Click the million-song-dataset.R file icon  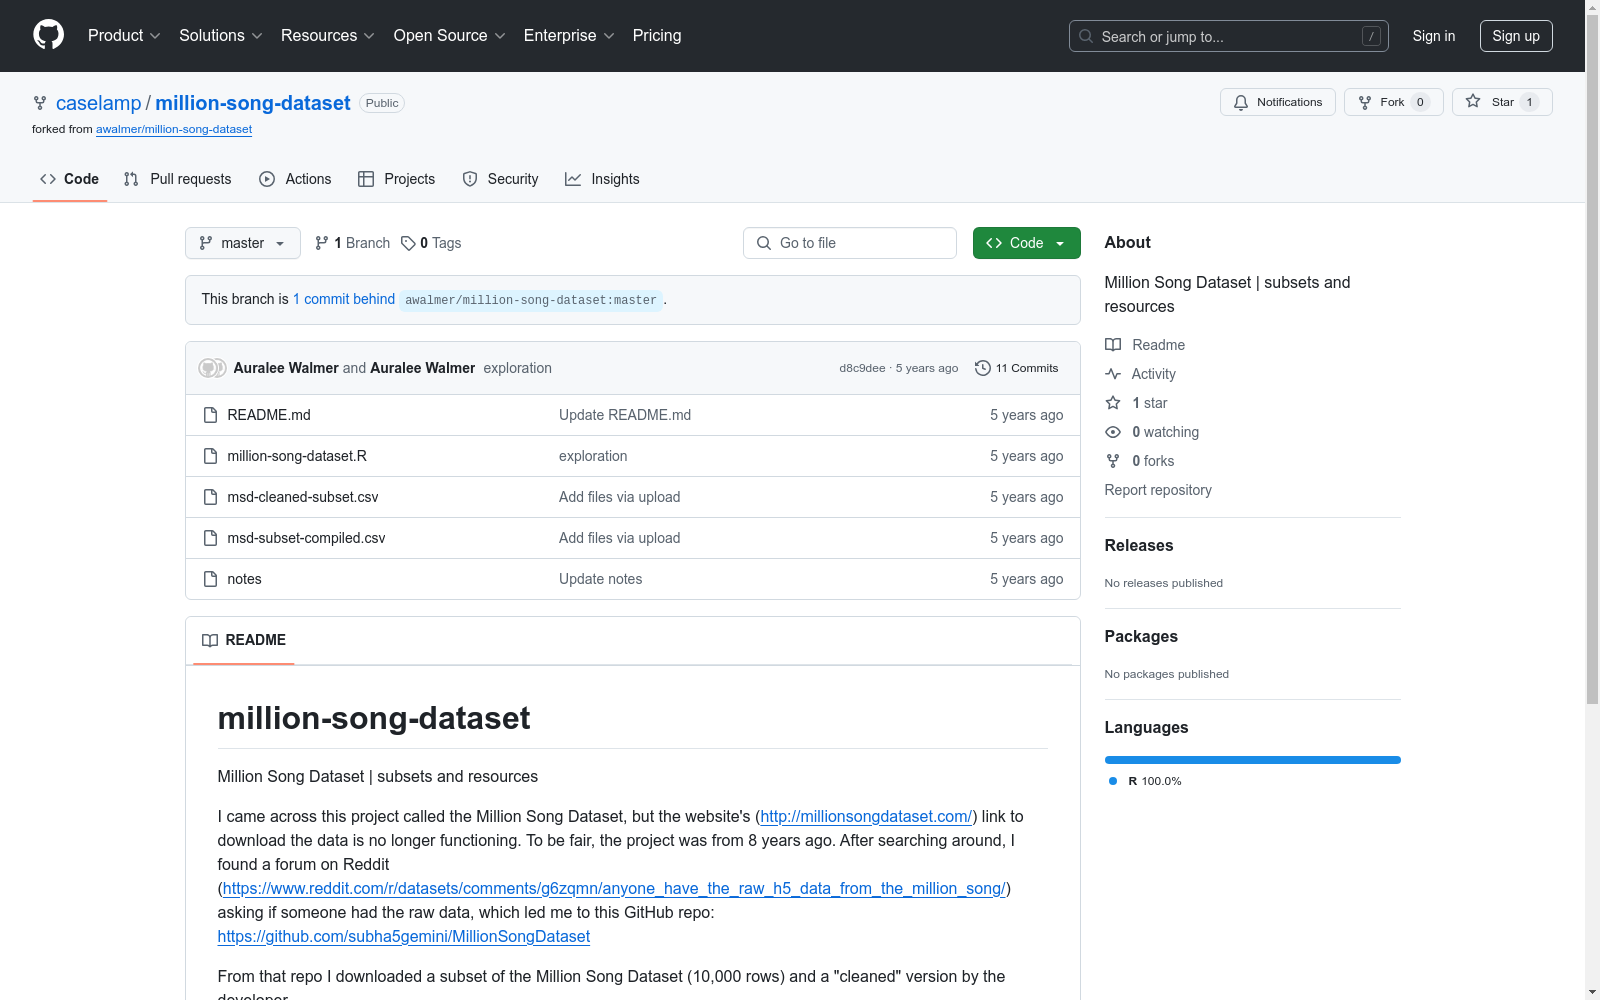(210, 456)
